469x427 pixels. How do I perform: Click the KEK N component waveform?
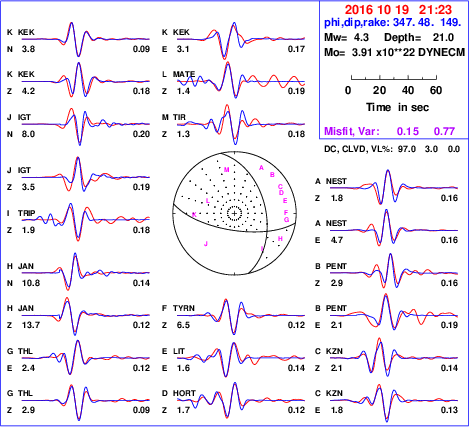click(x=86, y=39)
